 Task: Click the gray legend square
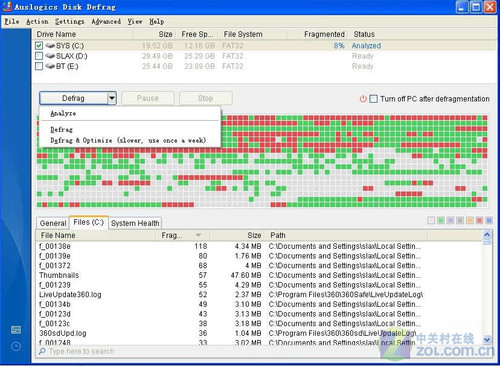tap(460, 220)
